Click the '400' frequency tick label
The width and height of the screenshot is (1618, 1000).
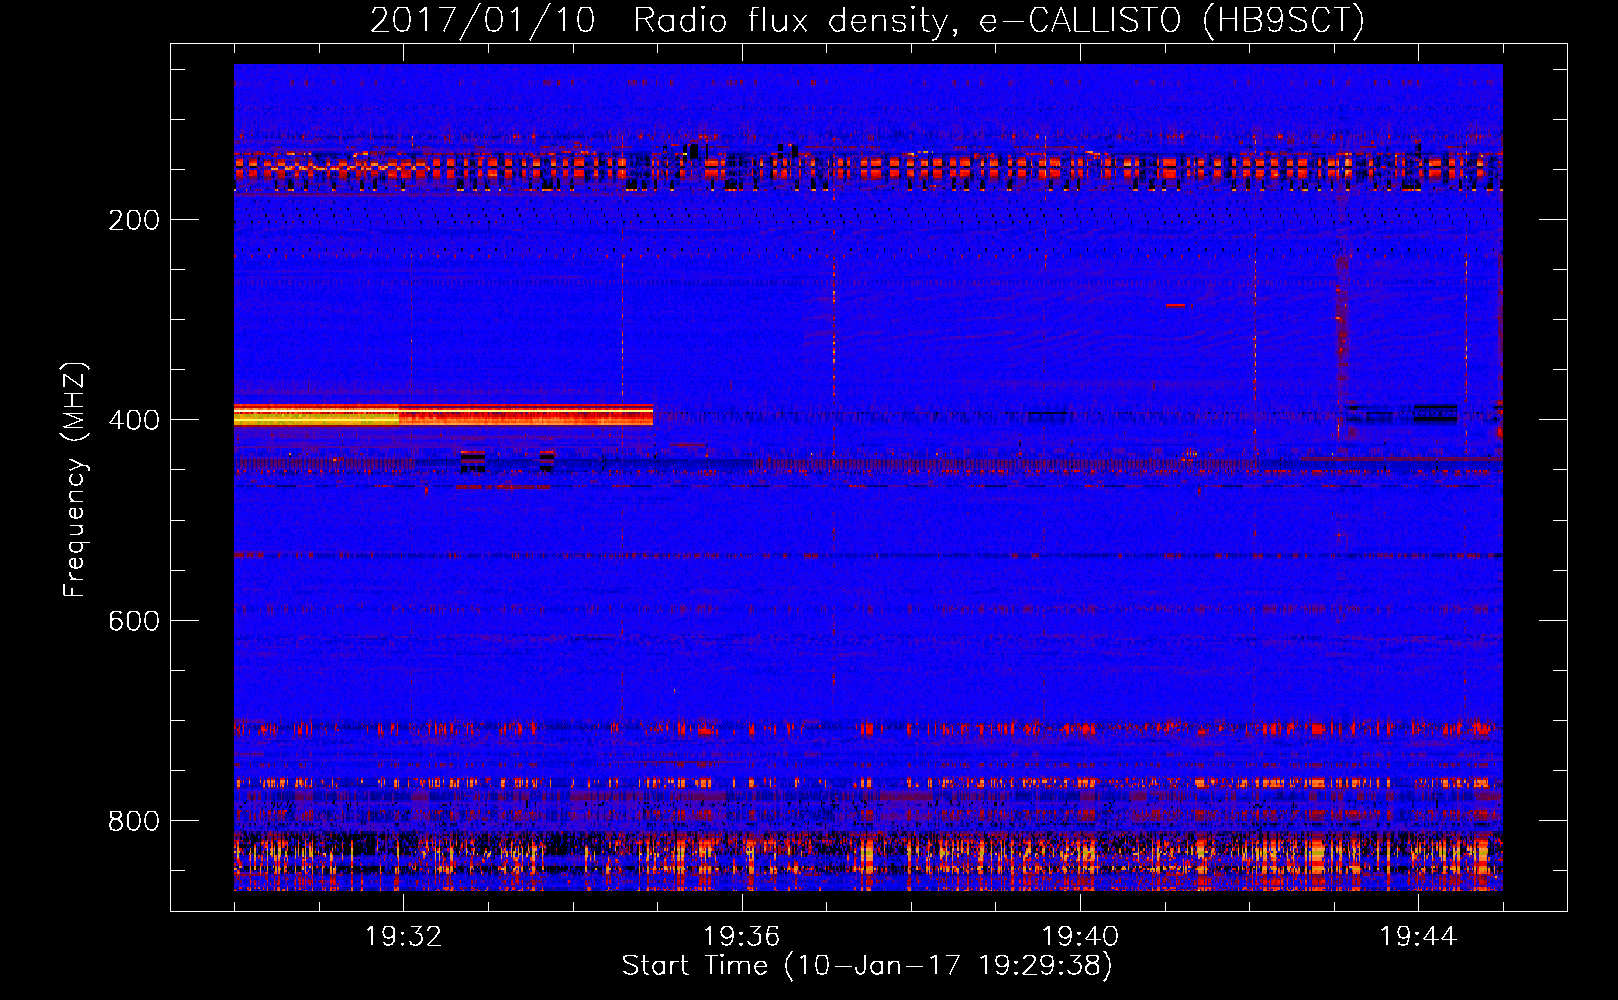coord(134,420)
